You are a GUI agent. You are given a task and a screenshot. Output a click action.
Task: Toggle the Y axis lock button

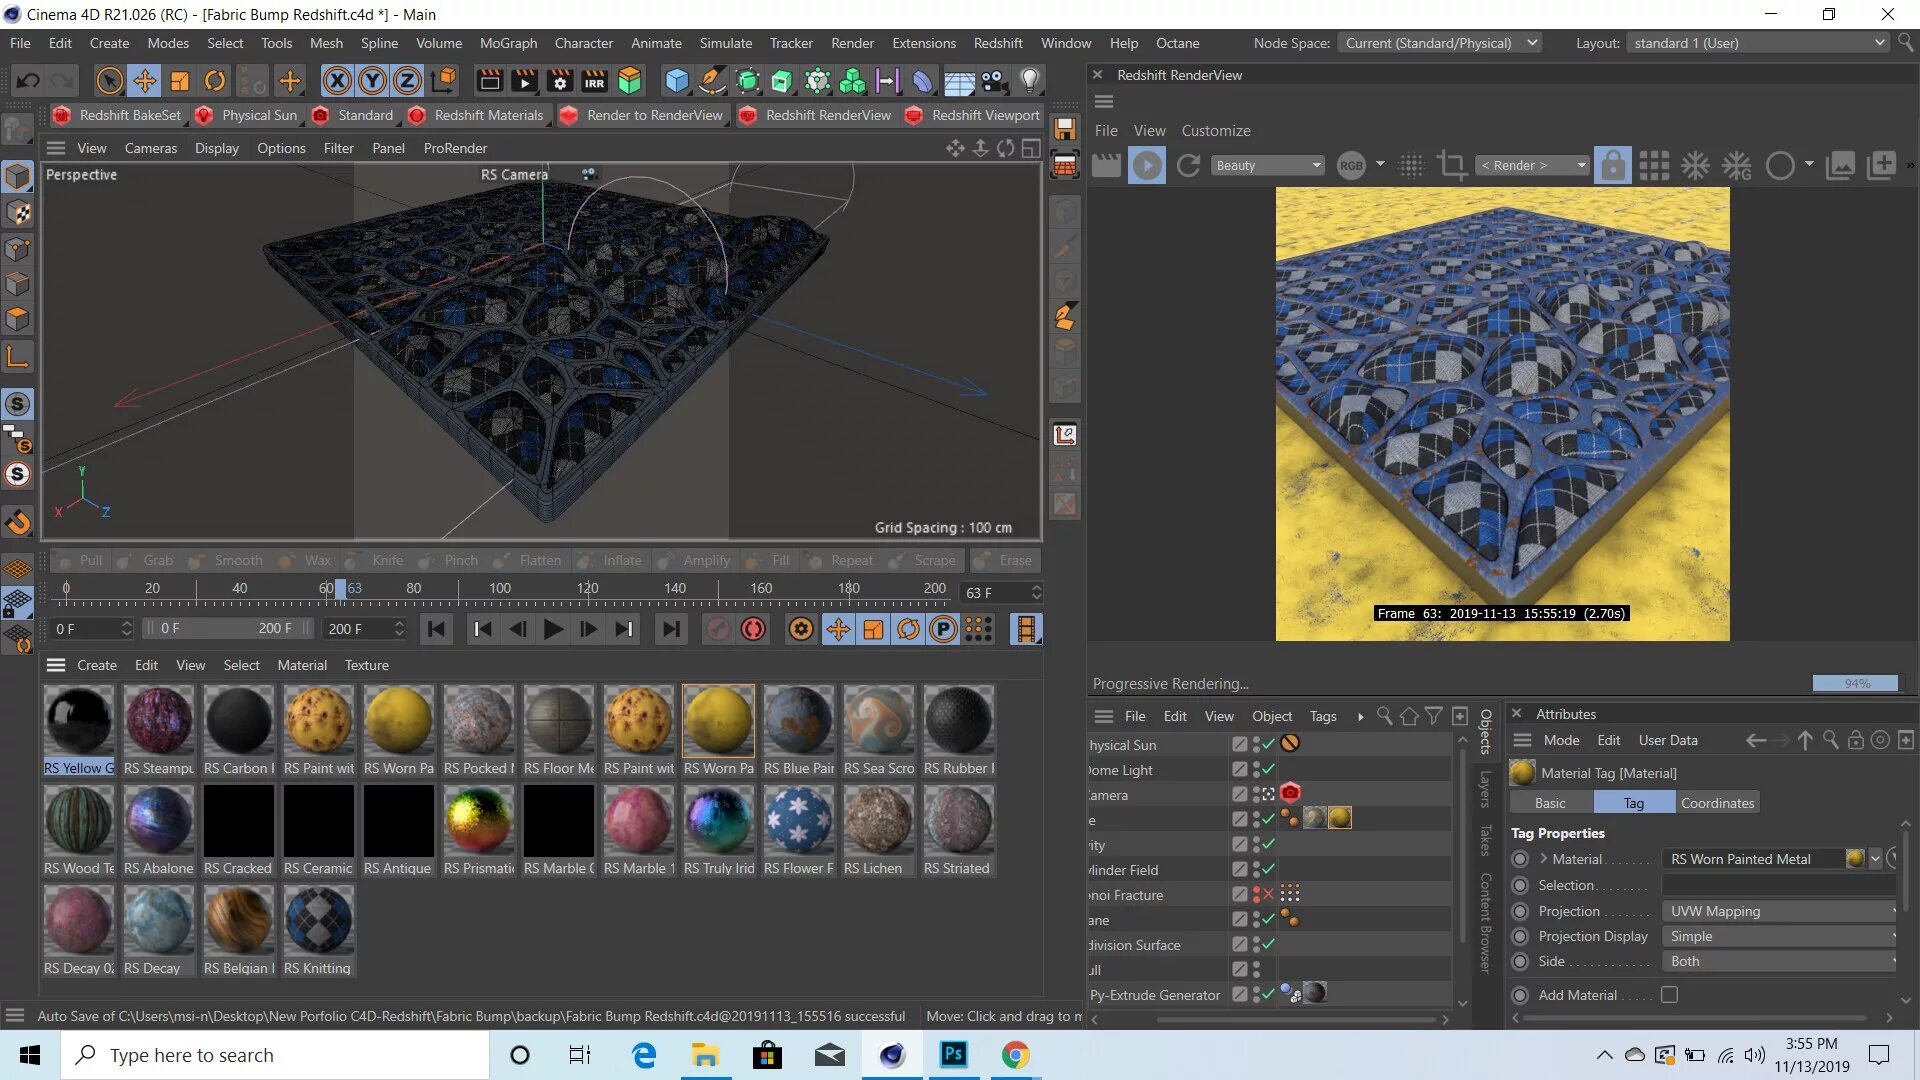tap(372, 80)
